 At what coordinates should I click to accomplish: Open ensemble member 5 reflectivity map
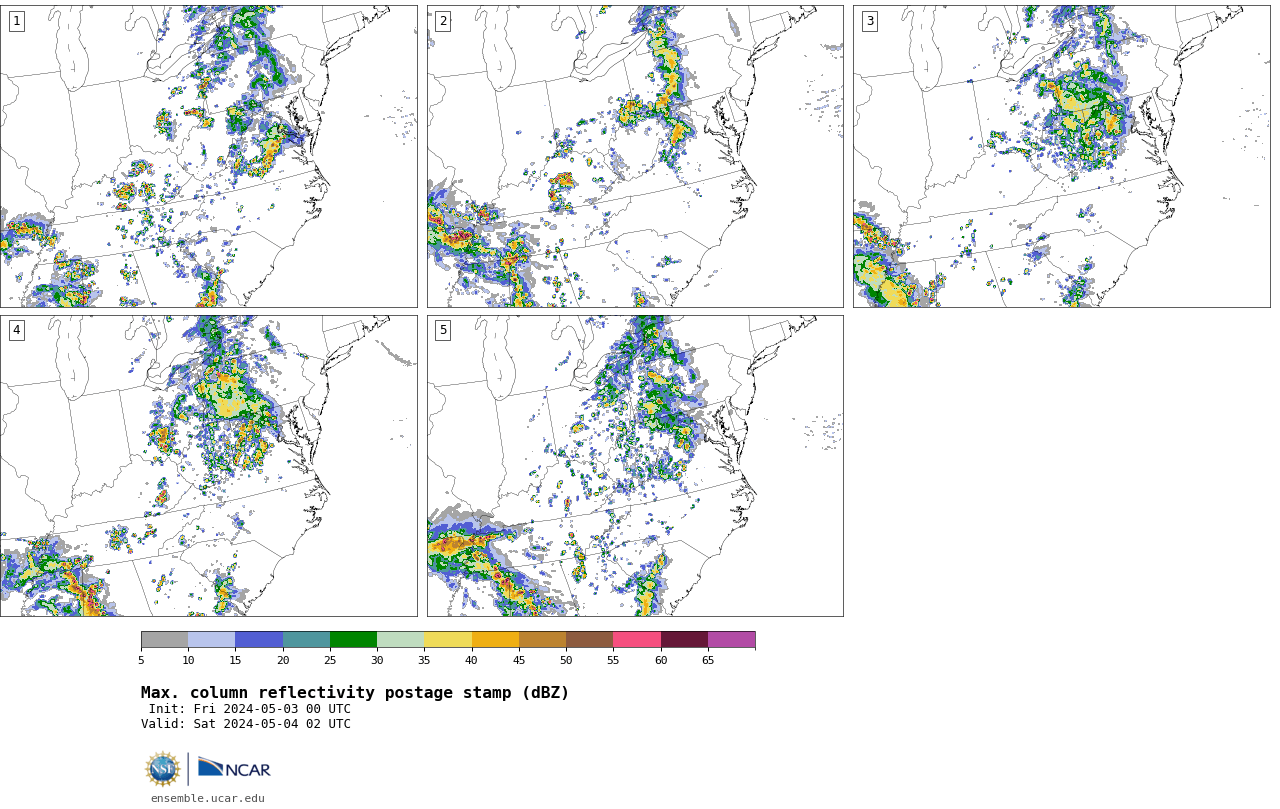635,466
